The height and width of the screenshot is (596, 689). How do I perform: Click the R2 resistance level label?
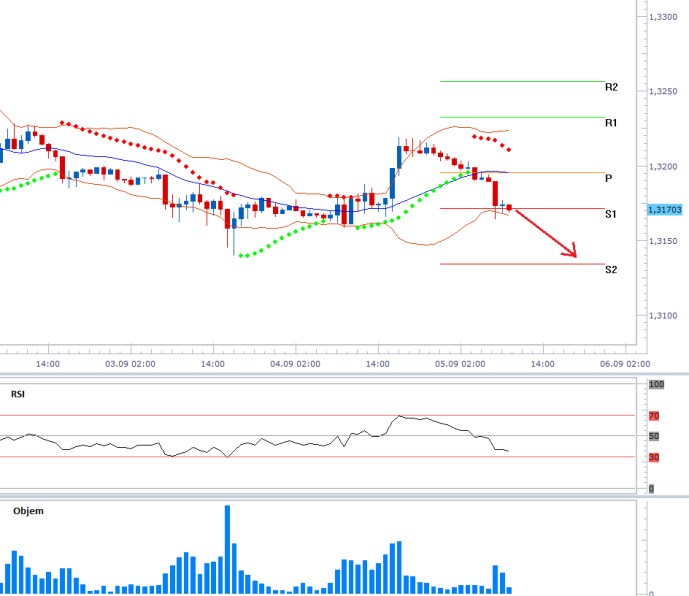[611, 87]
